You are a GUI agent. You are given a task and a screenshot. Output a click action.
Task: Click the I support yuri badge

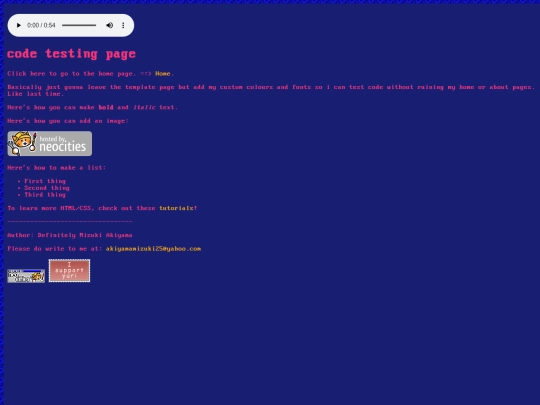70,270
